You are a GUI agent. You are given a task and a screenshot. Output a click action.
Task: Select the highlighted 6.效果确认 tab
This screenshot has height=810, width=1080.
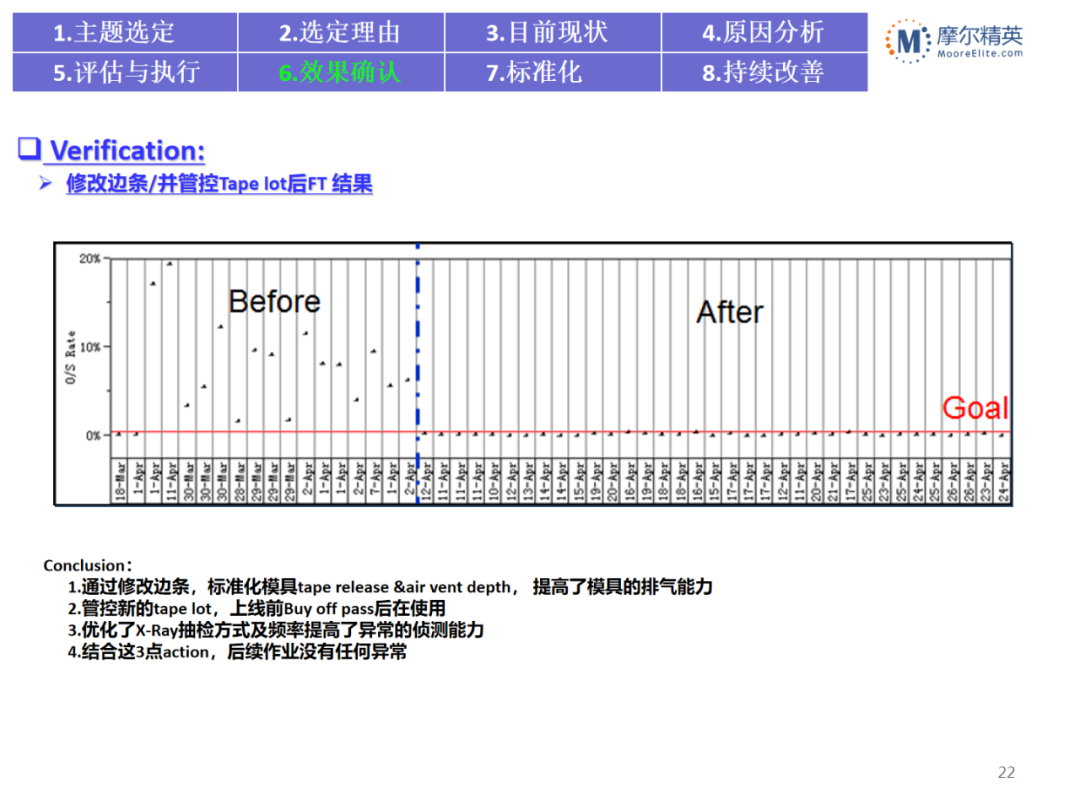tap(341, 72)
